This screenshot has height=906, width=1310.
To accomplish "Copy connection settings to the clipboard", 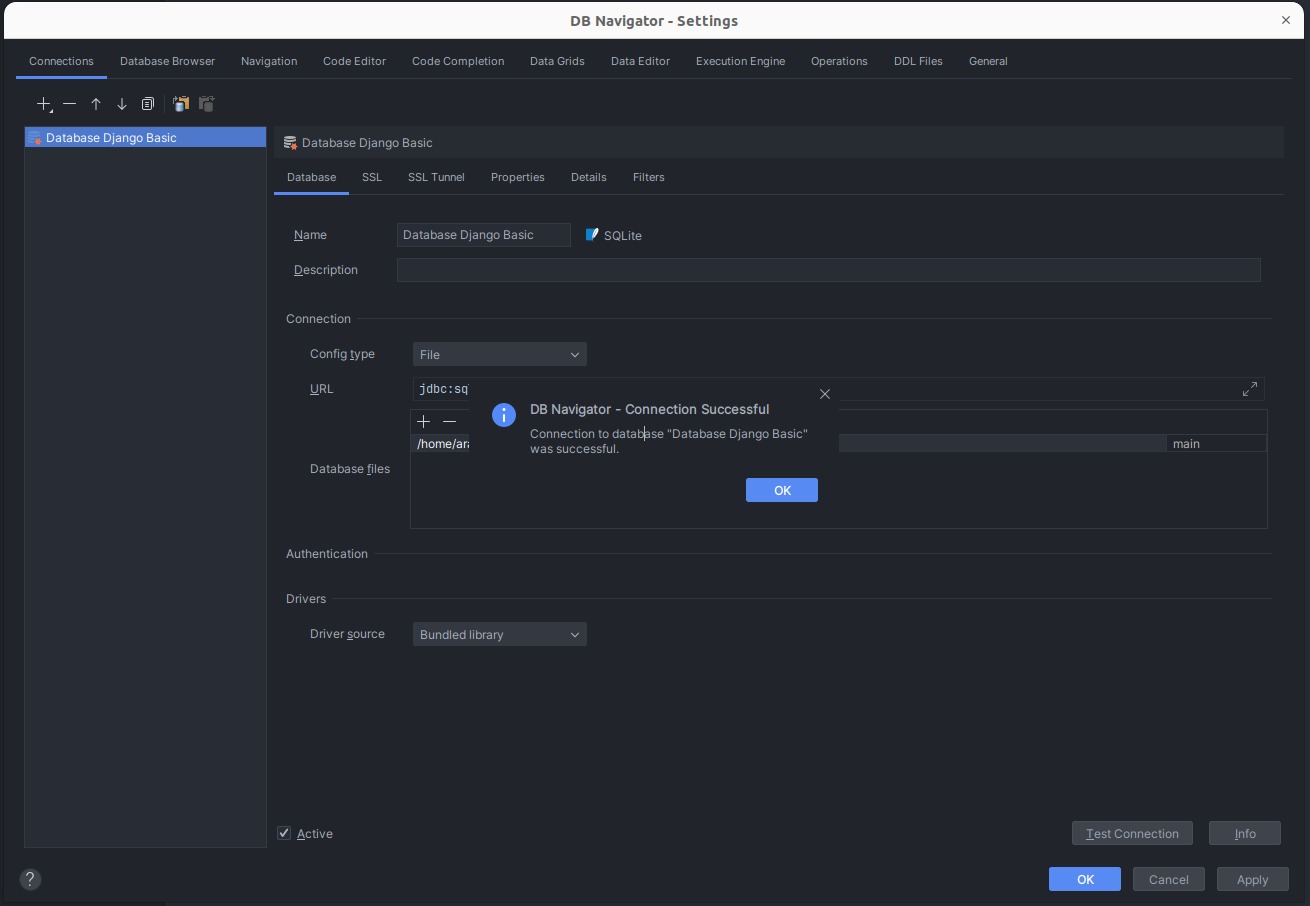I will tap(181, 104).
